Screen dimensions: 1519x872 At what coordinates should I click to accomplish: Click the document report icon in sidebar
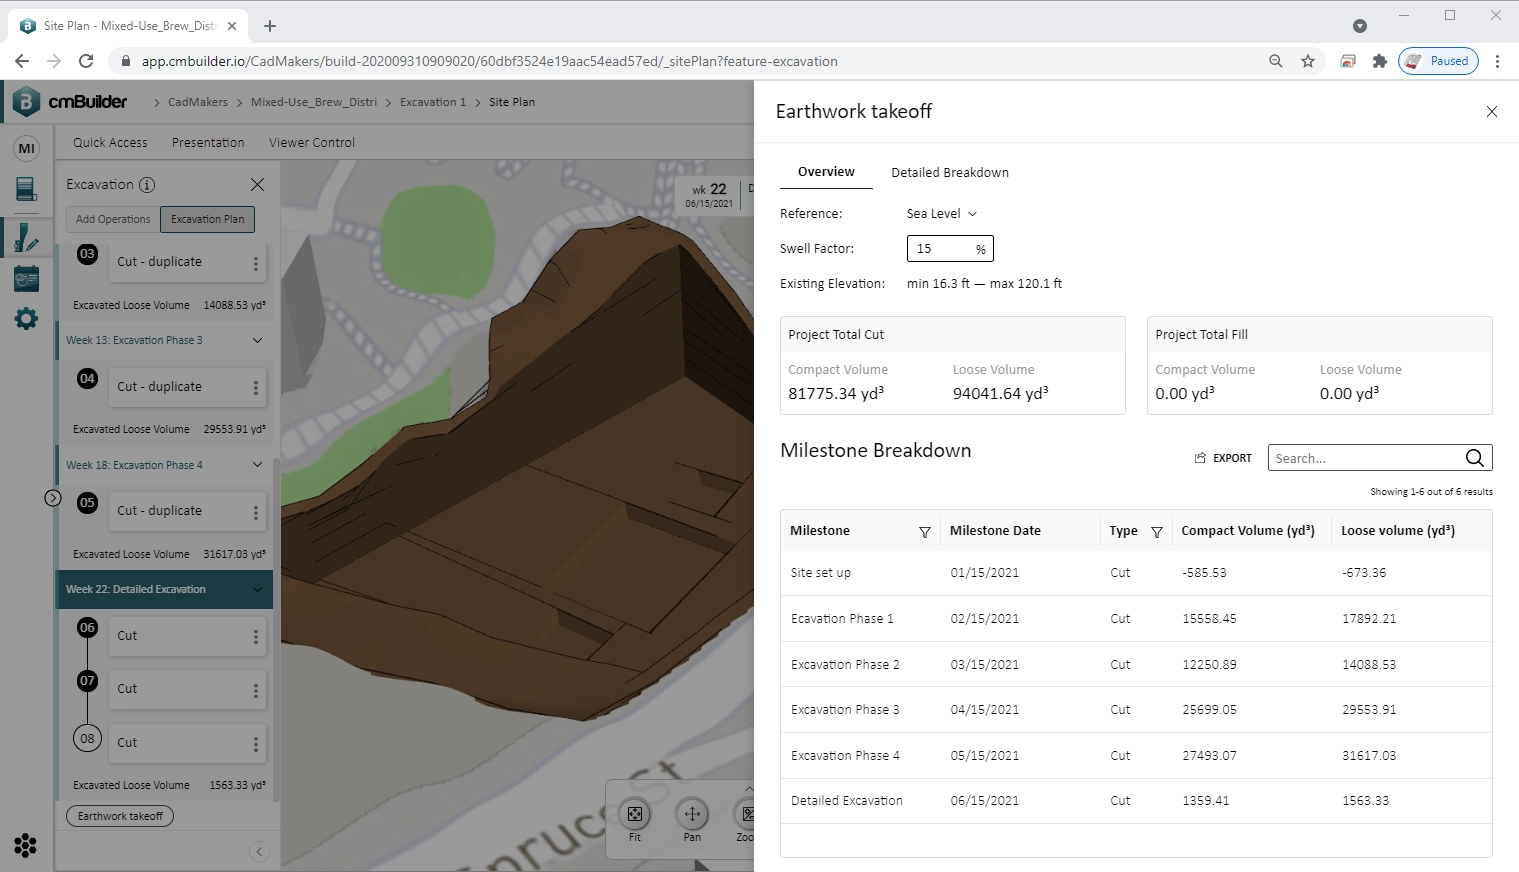[x=25, y=190]
